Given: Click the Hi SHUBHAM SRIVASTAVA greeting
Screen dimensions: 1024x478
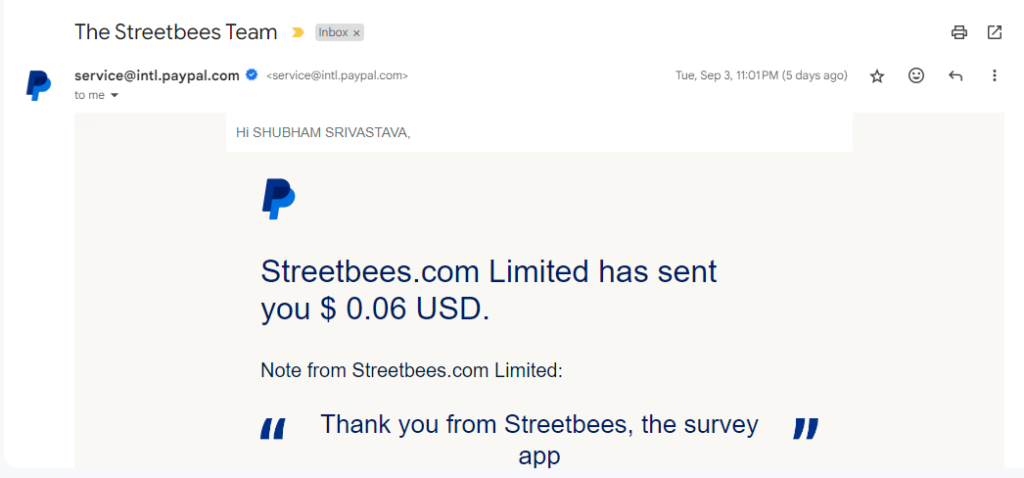Looking at the screenshot, I should click(323, 133).
